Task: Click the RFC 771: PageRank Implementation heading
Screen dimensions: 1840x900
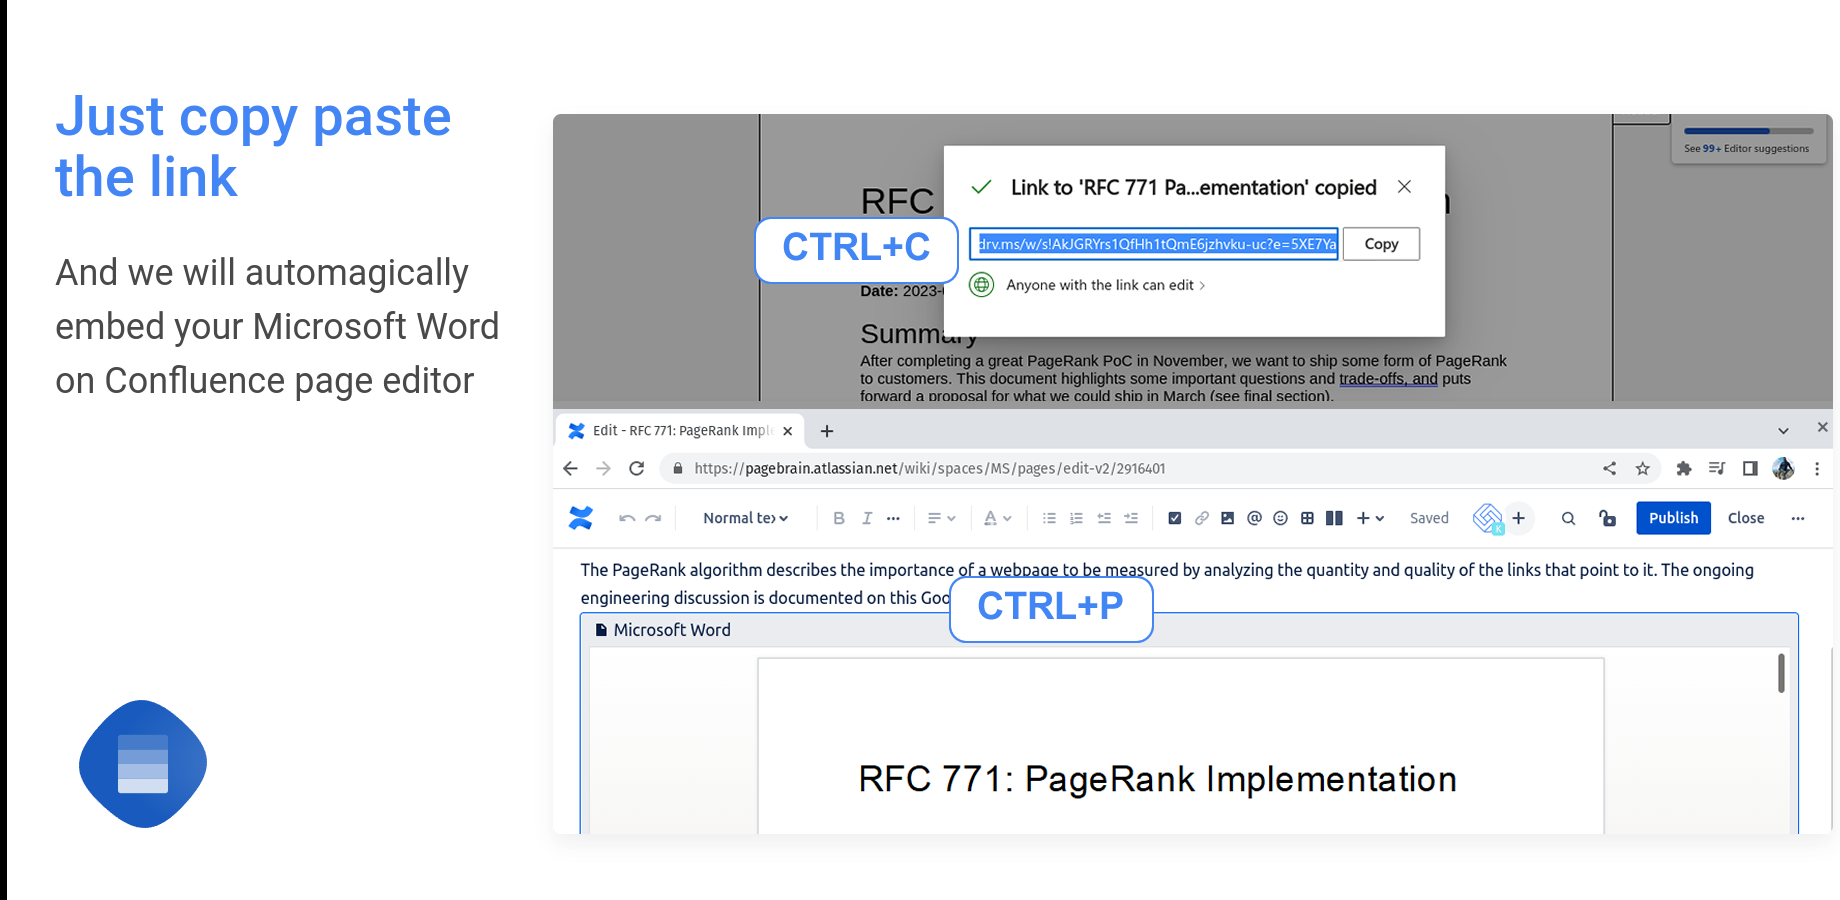Action: pyautogui.click(x=1157, y=779)
